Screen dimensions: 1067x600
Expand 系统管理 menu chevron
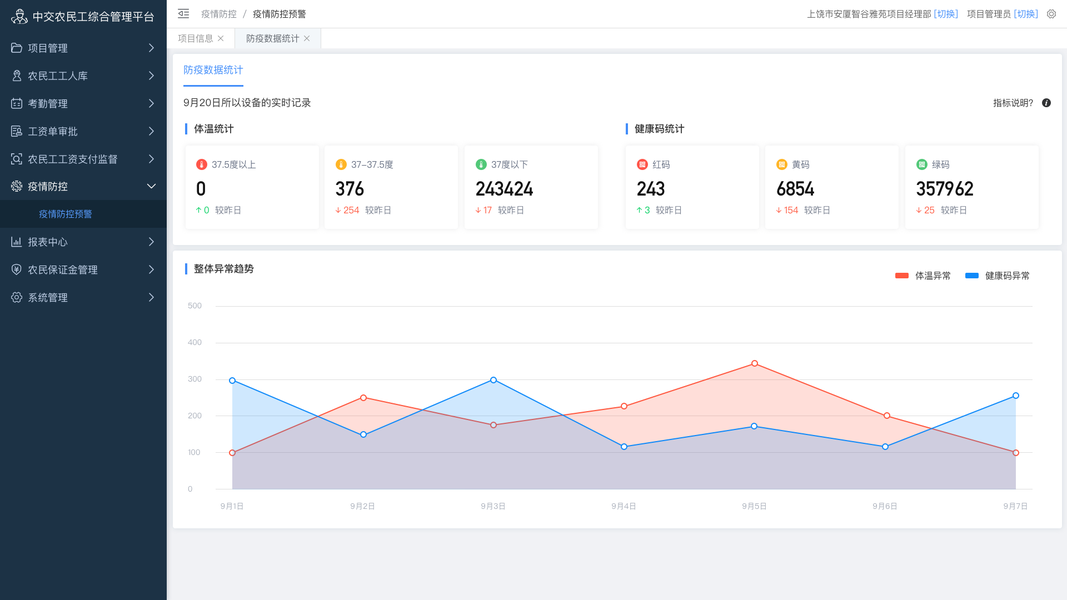tap(151, 297)
